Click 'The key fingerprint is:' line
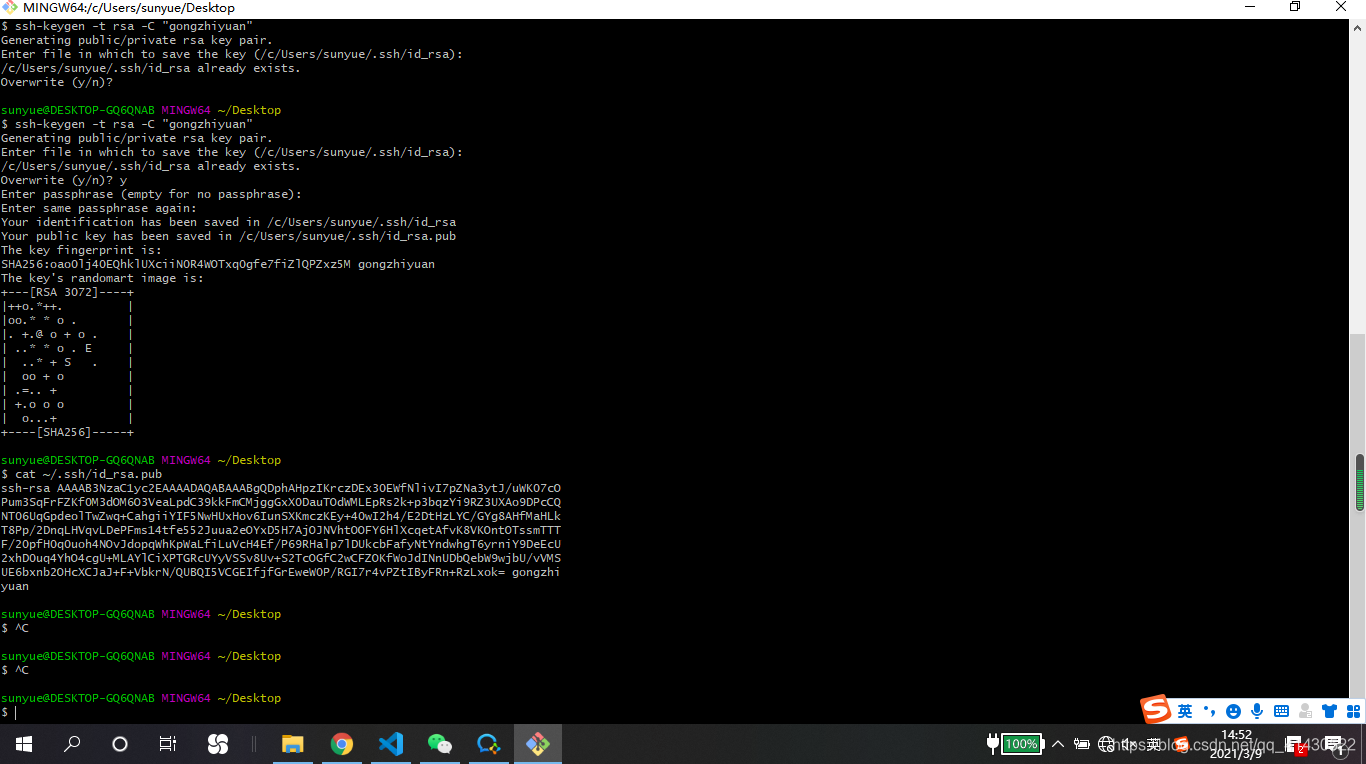Viewport: 1366px width, 764px height. pos(81,250)
